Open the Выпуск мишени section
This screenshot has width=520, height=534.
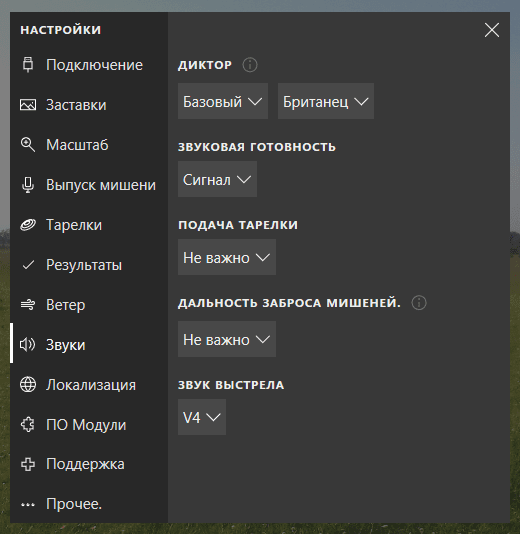click(101, 185)
